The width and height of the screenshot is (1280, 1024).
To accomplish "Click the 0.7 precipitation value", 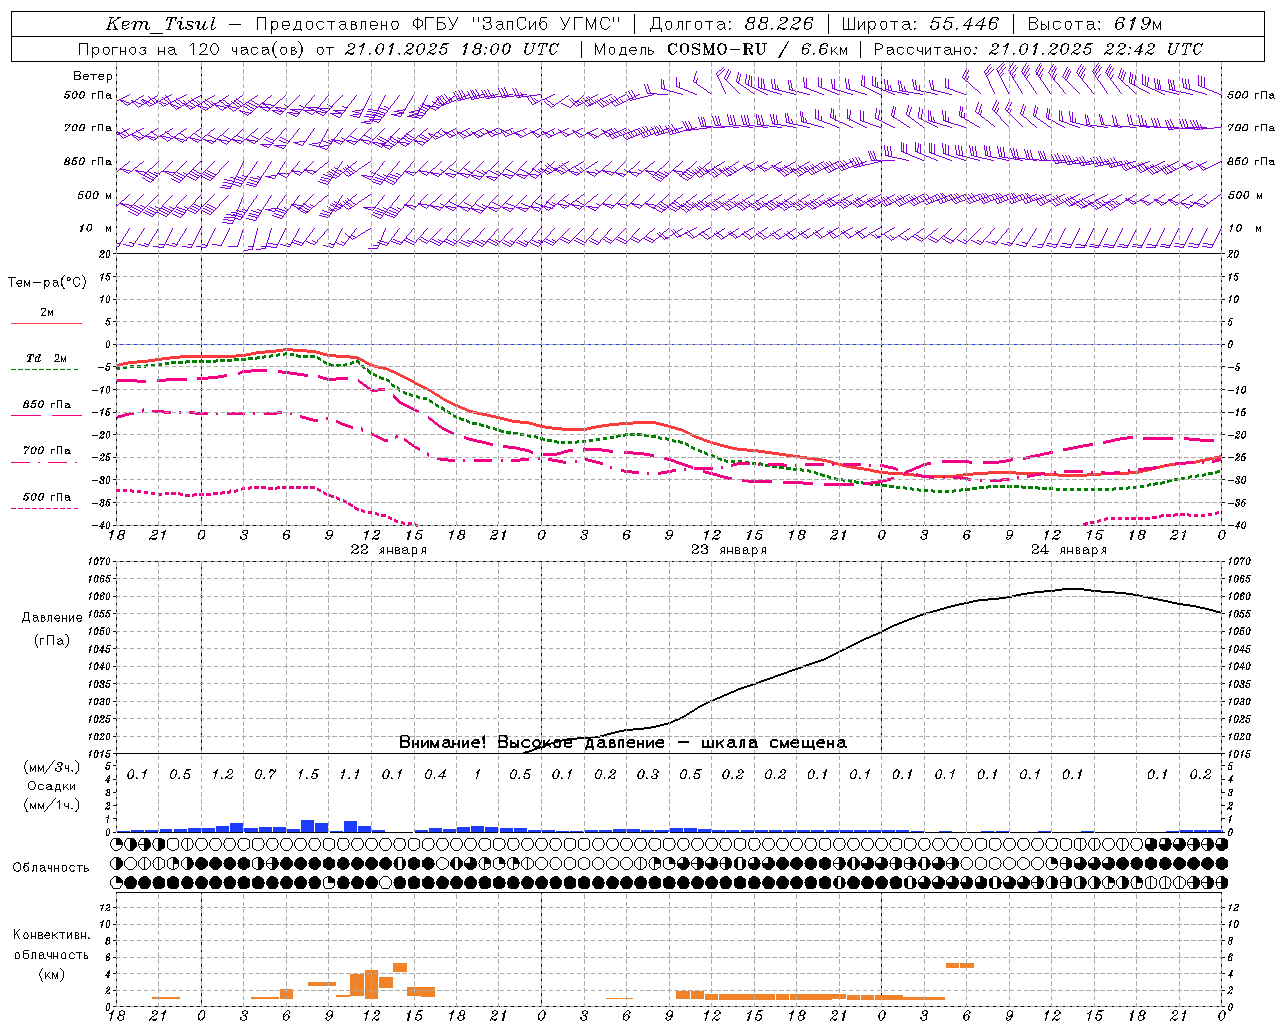I will pyautogui.click(x=265, y=775).
